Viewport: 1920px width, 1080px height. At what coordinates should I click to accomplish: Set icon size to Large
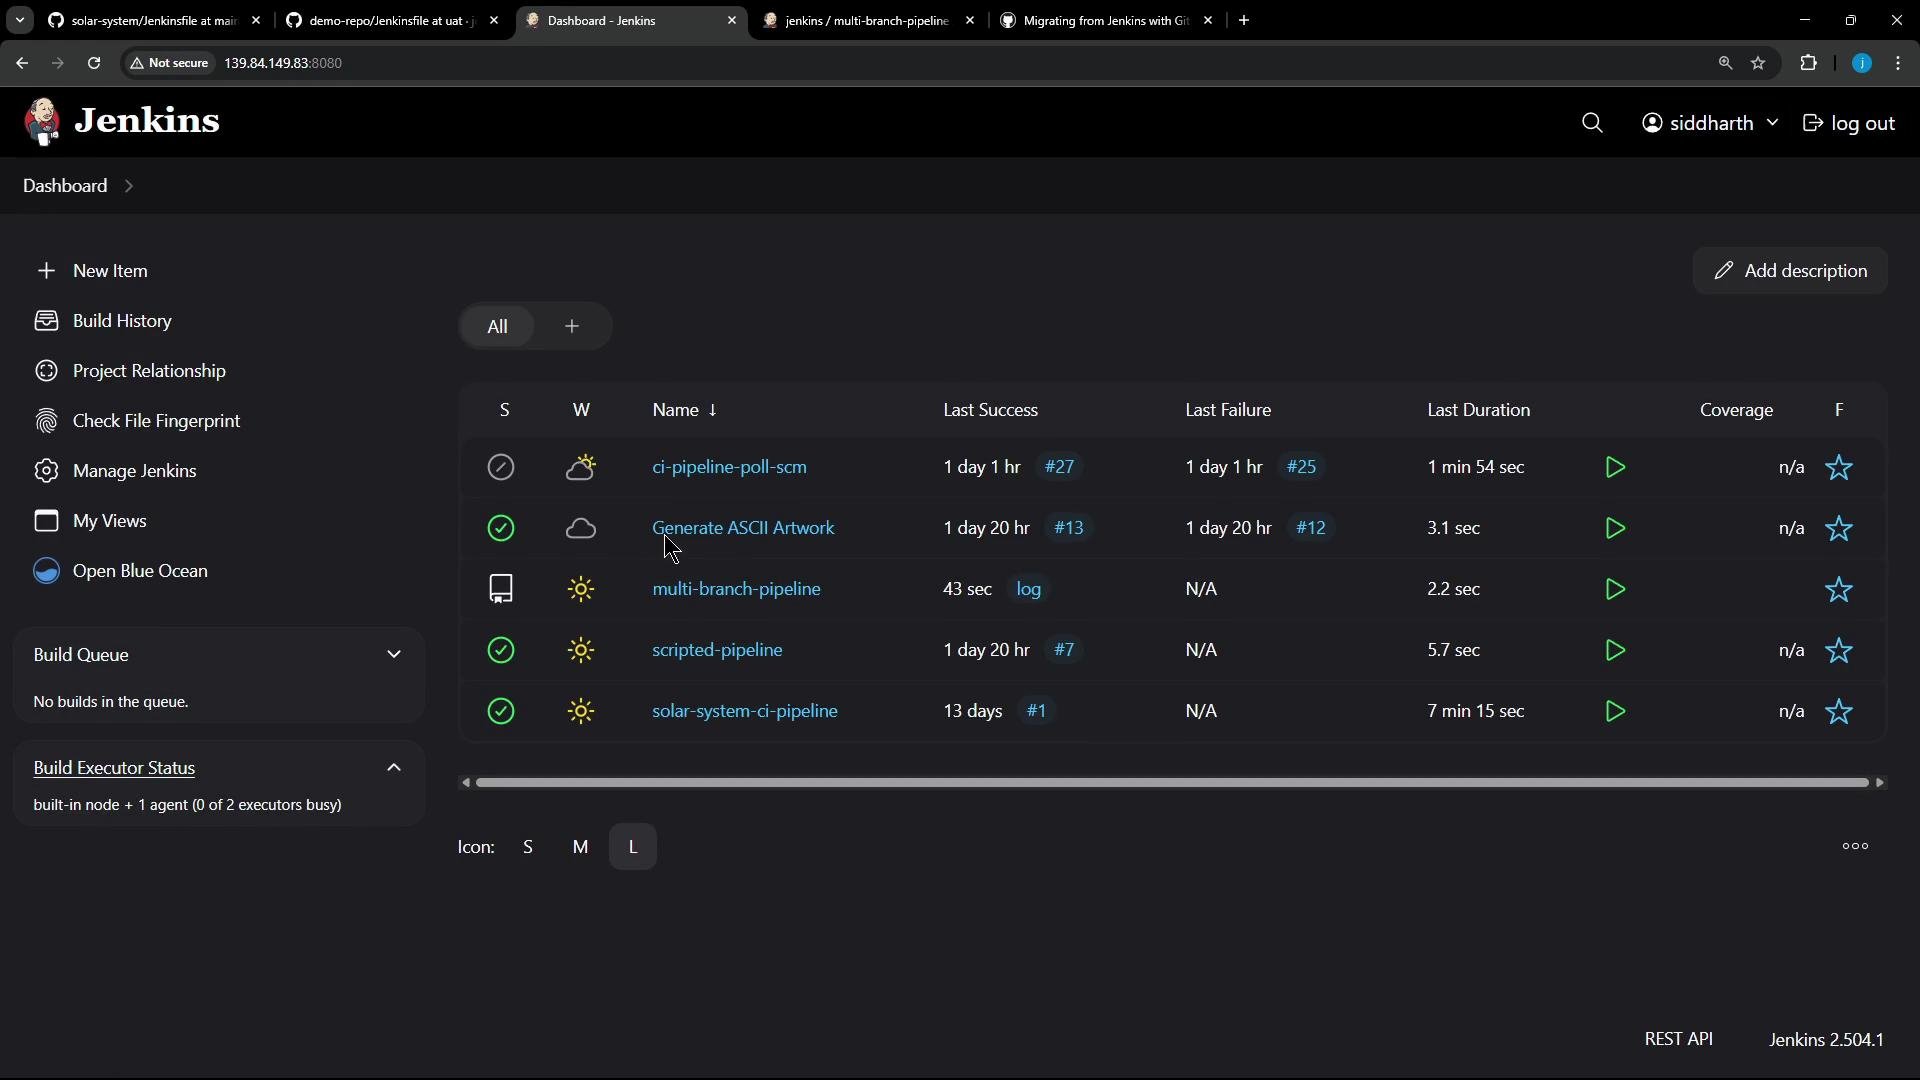click(x=633, y=847)
